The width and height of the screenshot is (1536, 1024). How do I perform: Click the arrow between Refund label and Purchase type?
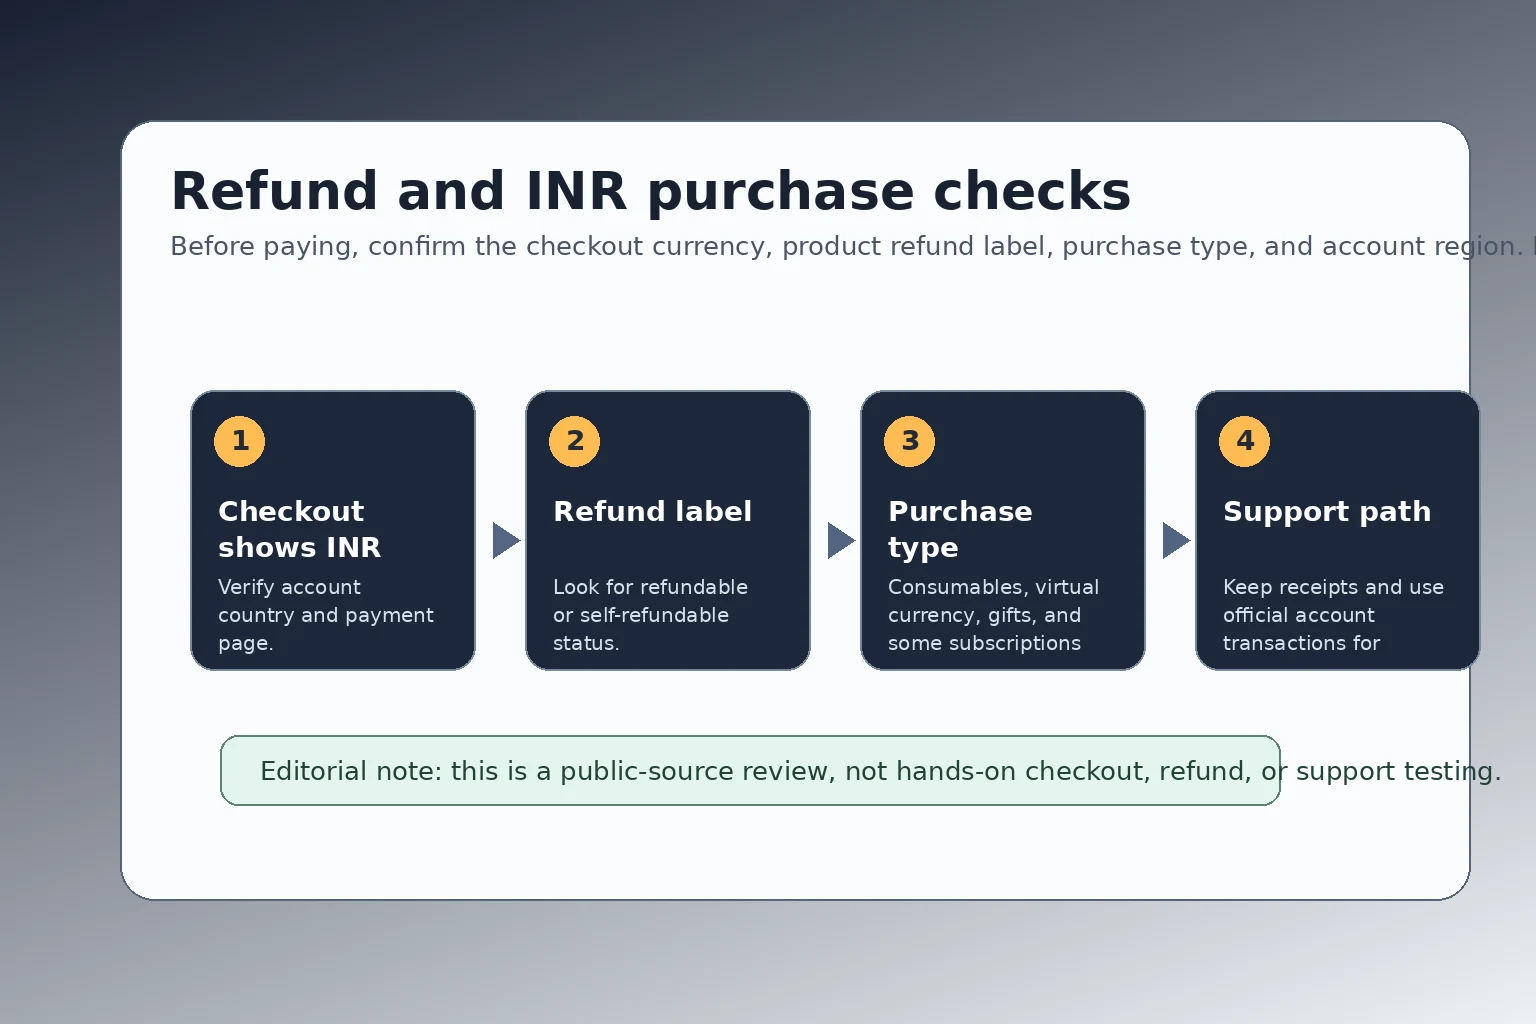841,540
